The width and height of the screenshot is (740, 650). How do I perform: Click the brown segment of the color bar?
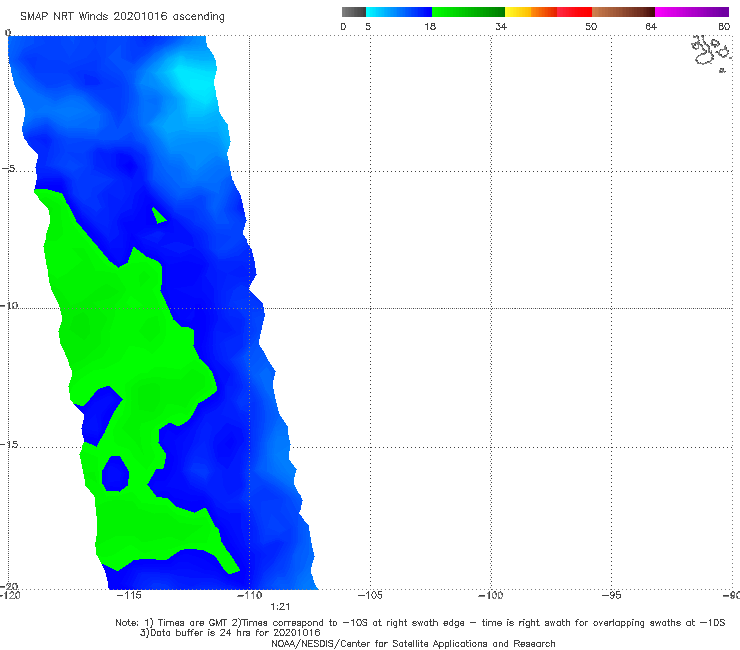coord(623,12)
